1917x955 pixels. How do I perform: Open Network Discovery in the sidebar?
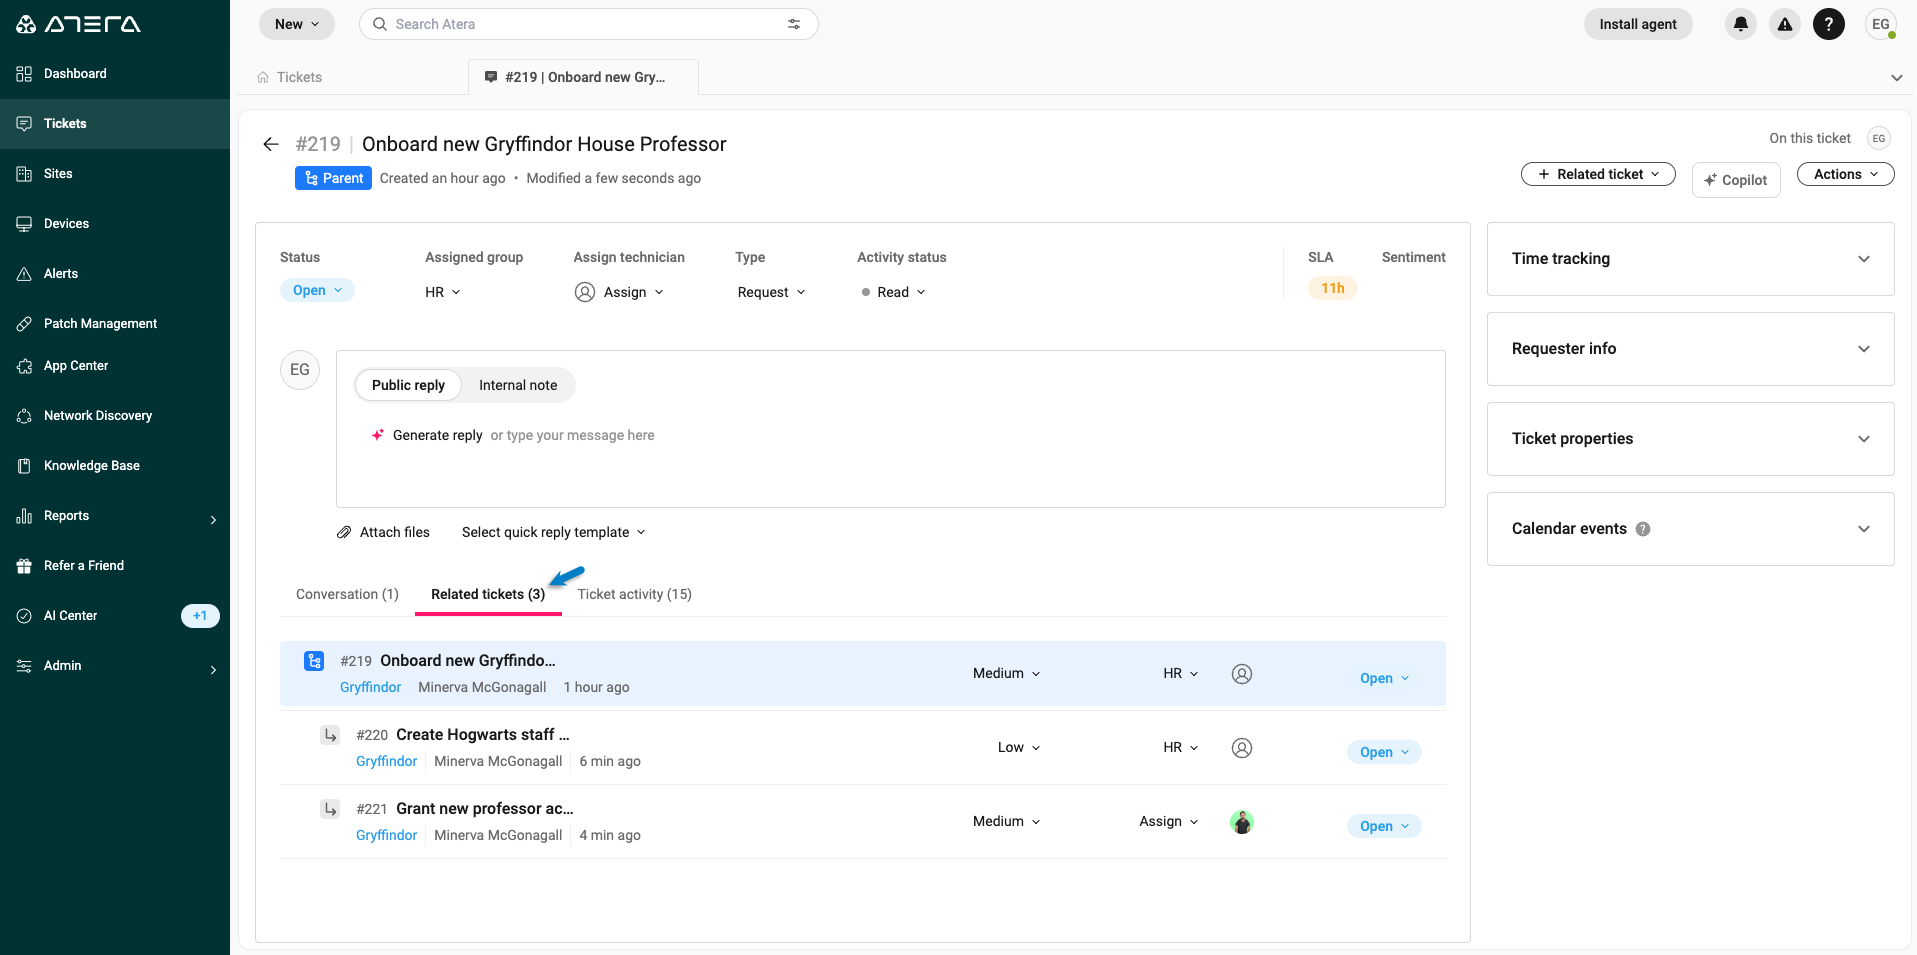(115, 416)
